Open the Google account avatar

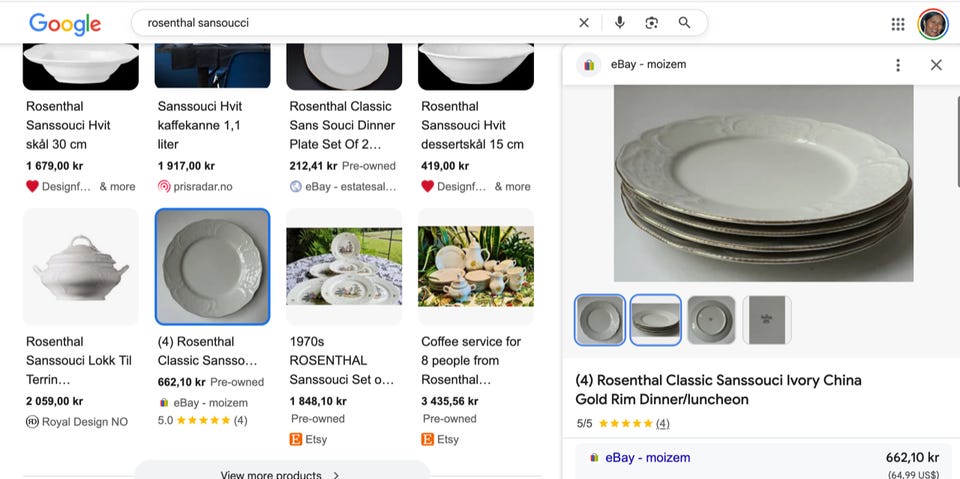tap(932, 24)
